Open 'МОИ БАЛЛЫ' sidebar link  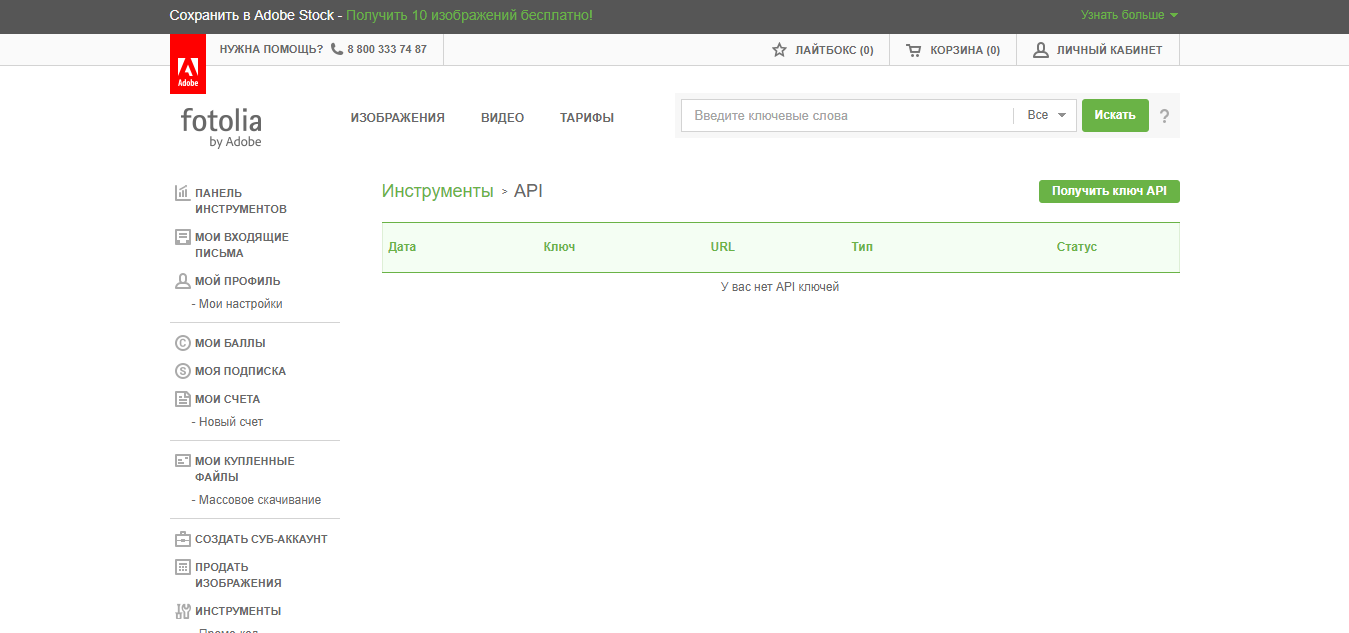(x=230, y=343)
